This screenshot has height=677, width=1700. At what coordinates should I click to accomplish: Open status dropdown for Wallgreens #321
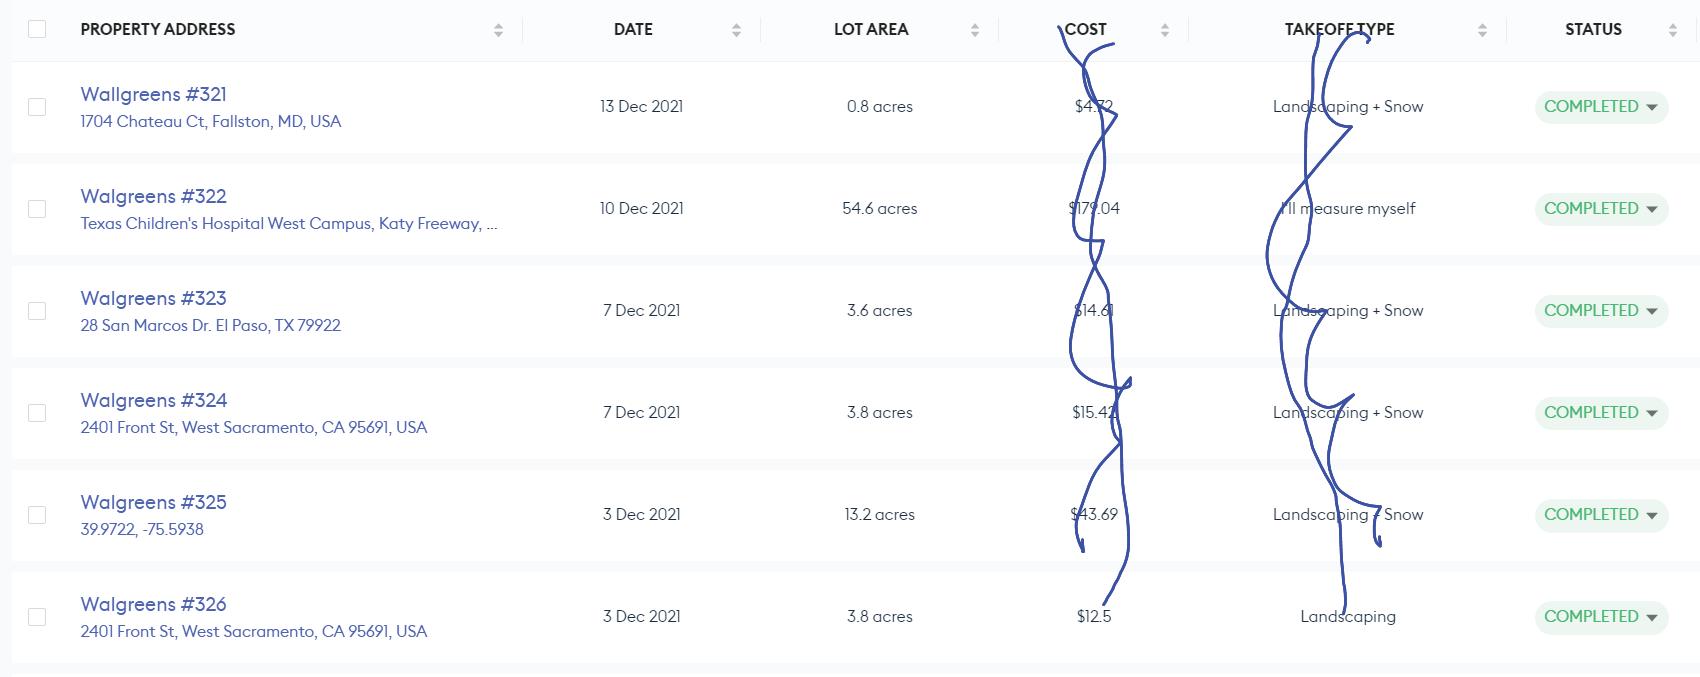(1651, 107)
